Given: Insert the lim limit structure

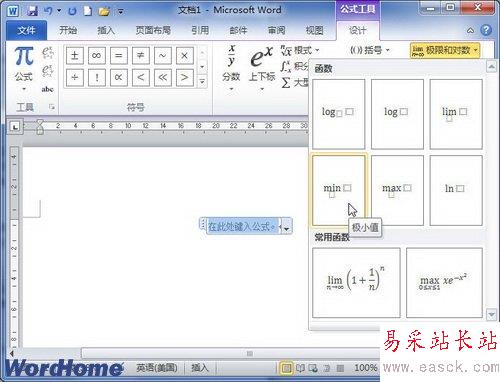Looking at the screenshot, I should [x=456, y=114].
